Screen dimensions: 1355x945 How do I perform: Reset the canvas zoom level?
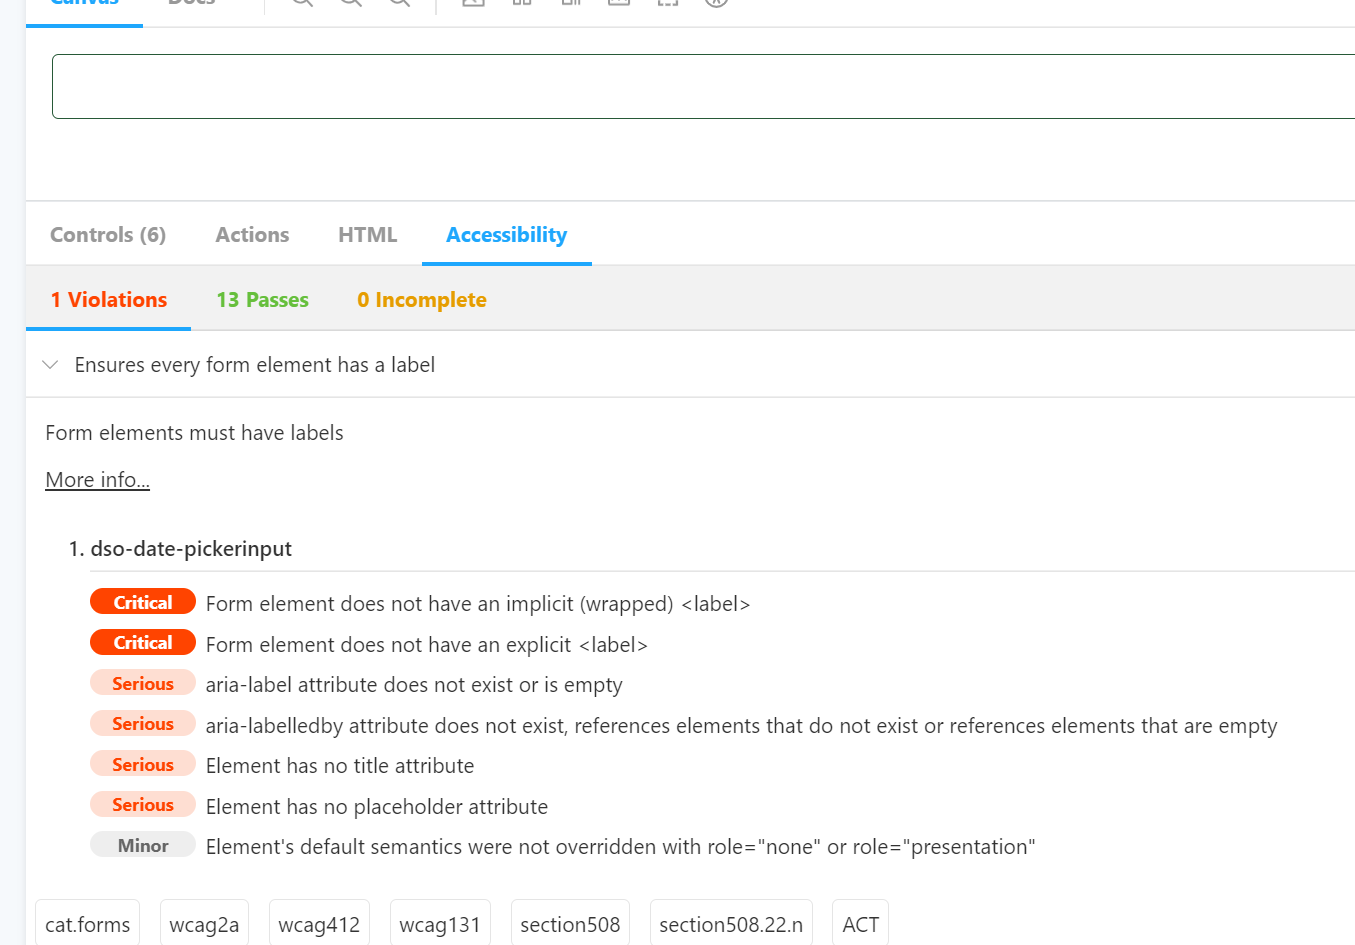point(398,4)
